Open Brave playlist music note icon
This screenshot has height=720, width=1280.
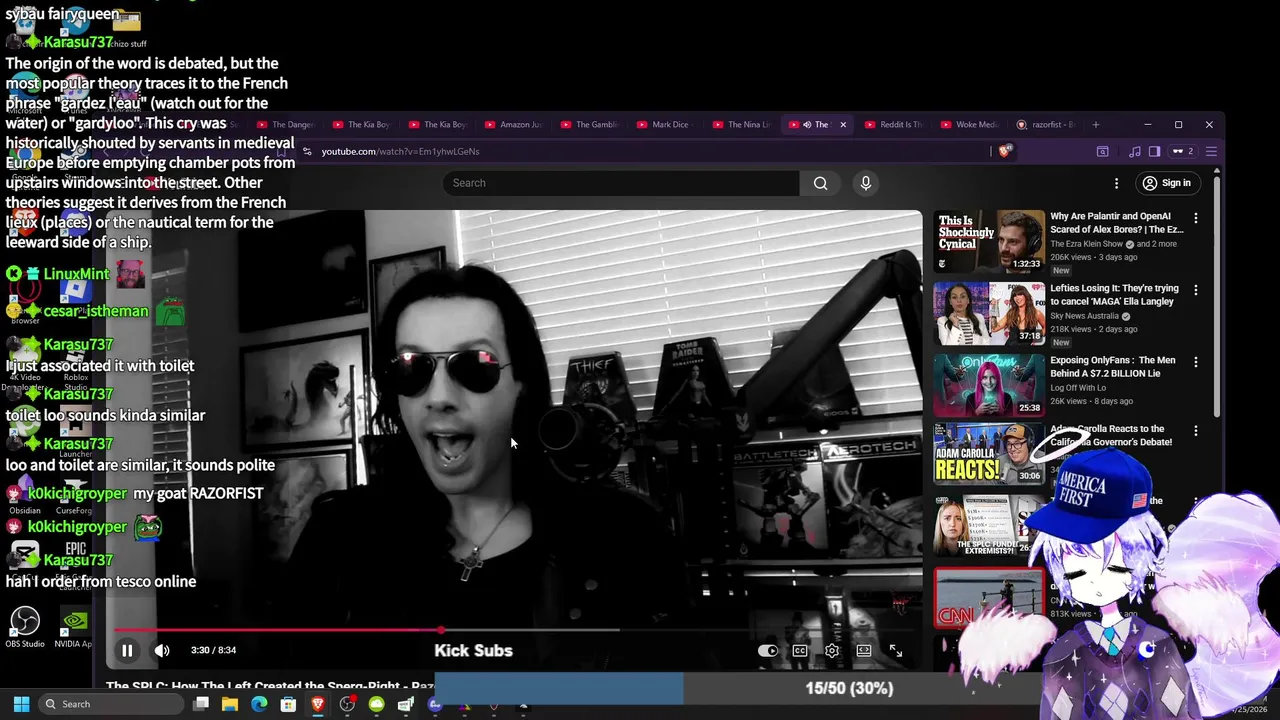tap(1134, 151)
